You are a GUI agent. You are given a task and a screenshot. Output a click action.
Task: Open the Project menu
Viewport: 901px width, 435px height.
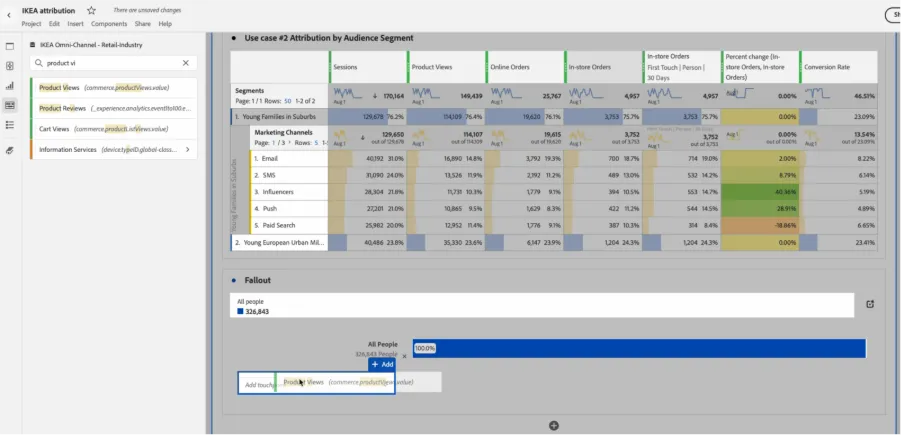click(32, 24)
